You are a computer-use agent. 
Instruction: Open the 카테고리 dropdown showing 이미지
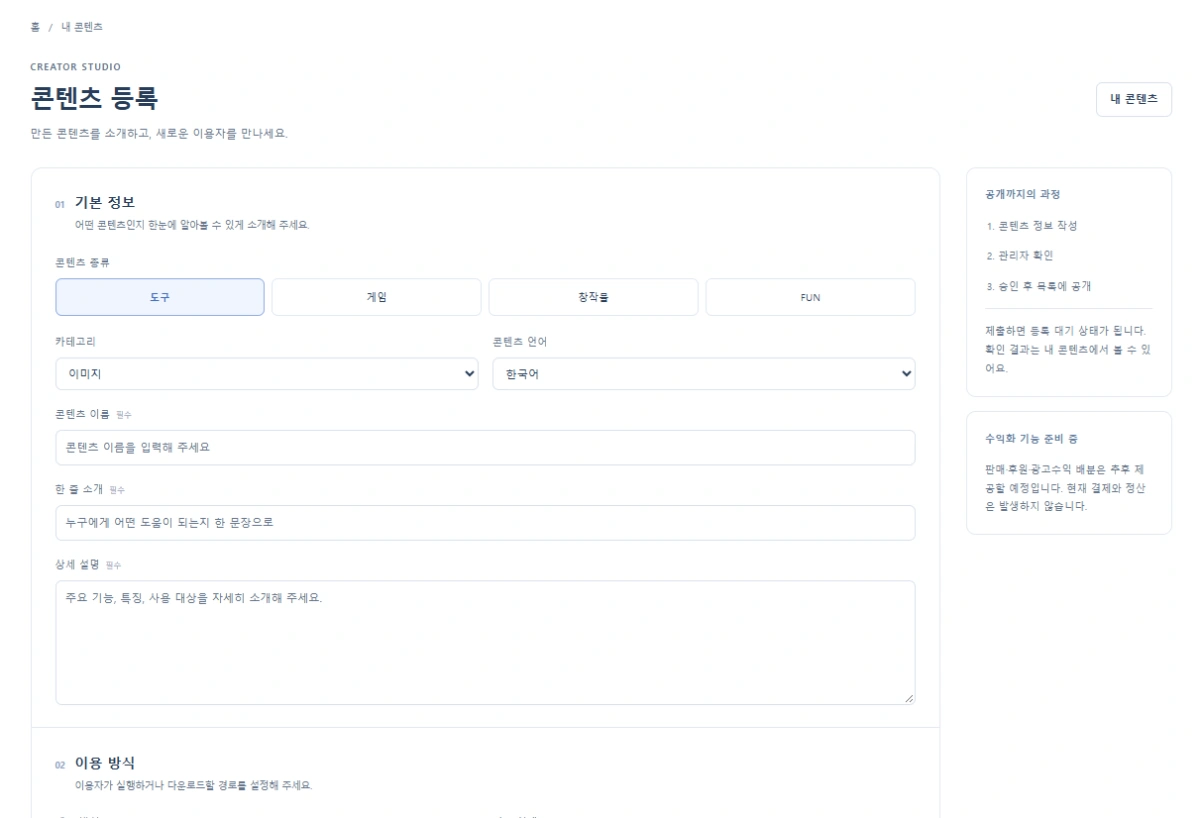[x=267, y=374]
